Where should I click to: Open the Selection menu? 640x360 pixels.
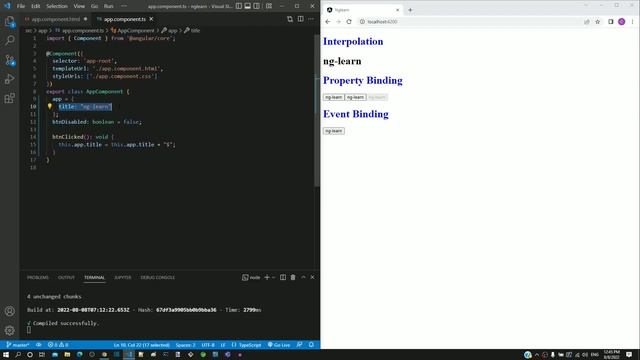coord(57,6)
